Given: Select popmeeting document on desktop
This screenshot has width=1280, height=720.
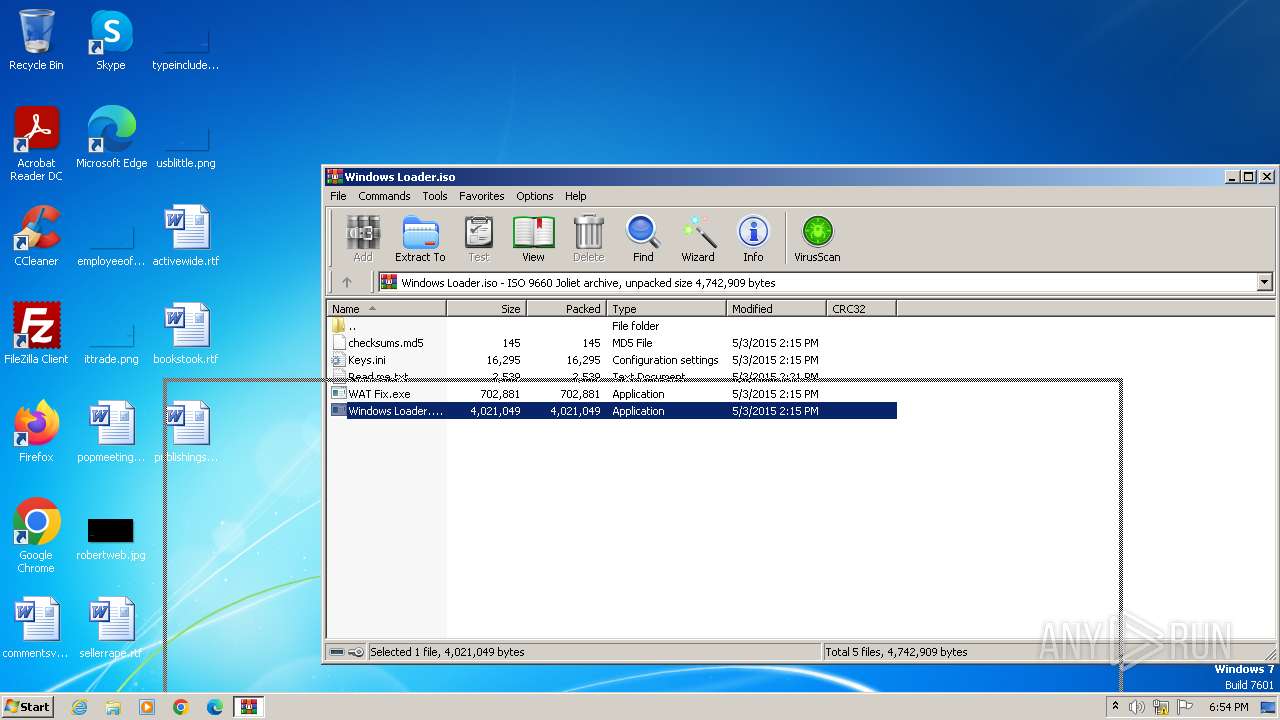Looking at the screenshot, I should [111, 432].
